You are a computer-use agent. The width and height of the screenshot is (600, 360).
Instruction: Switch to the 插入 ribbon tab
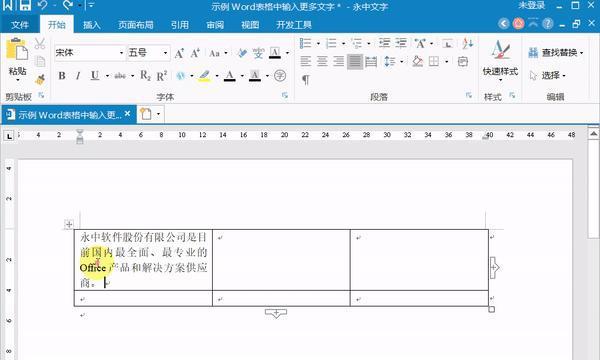tap(92, 25)
